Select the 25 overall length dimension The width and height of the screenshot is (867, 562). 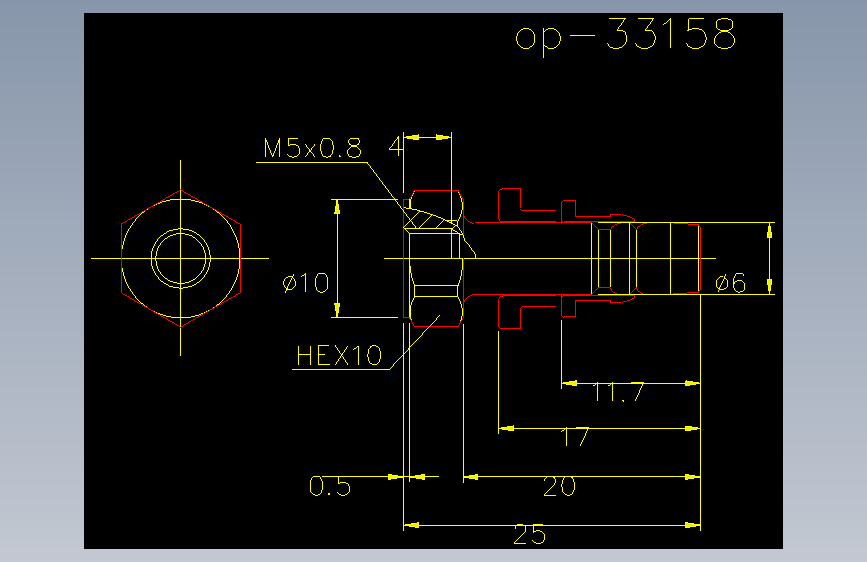pos(530,535)
